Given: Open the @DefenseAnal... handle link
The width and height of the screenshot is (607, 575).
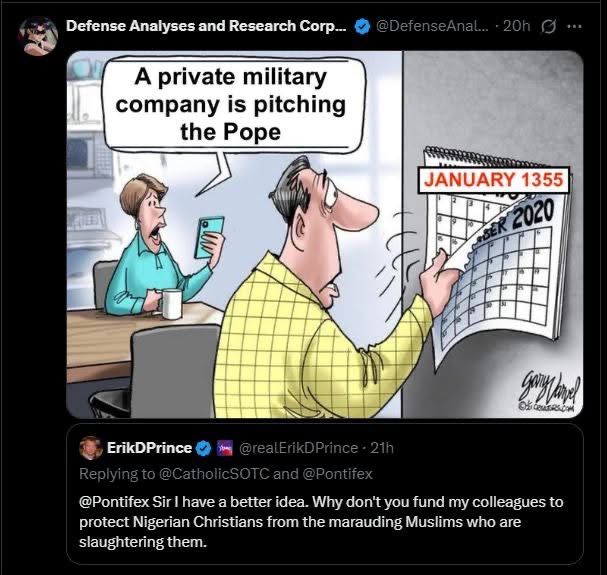Looking at the screenshot, I should click(x=432, y=26).
